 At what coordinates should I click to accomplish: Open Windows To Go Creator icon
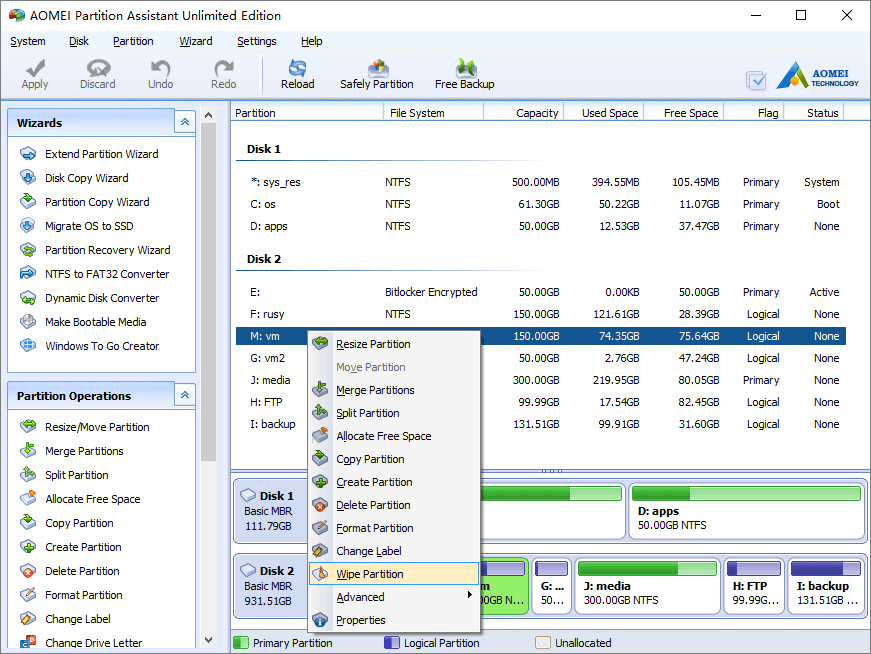tap(28, 346)
